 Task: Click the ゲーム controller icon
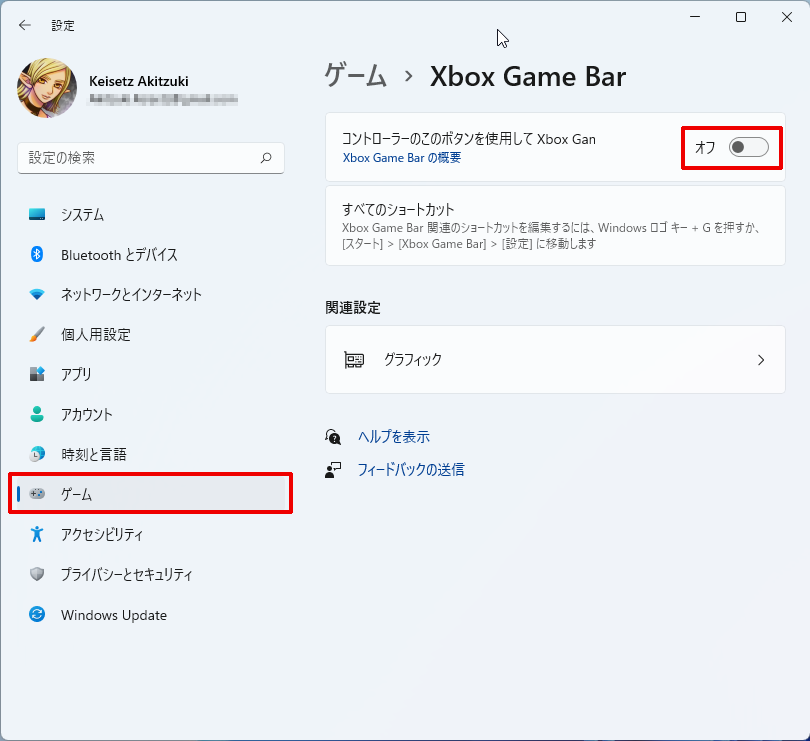tap(37, 493)
